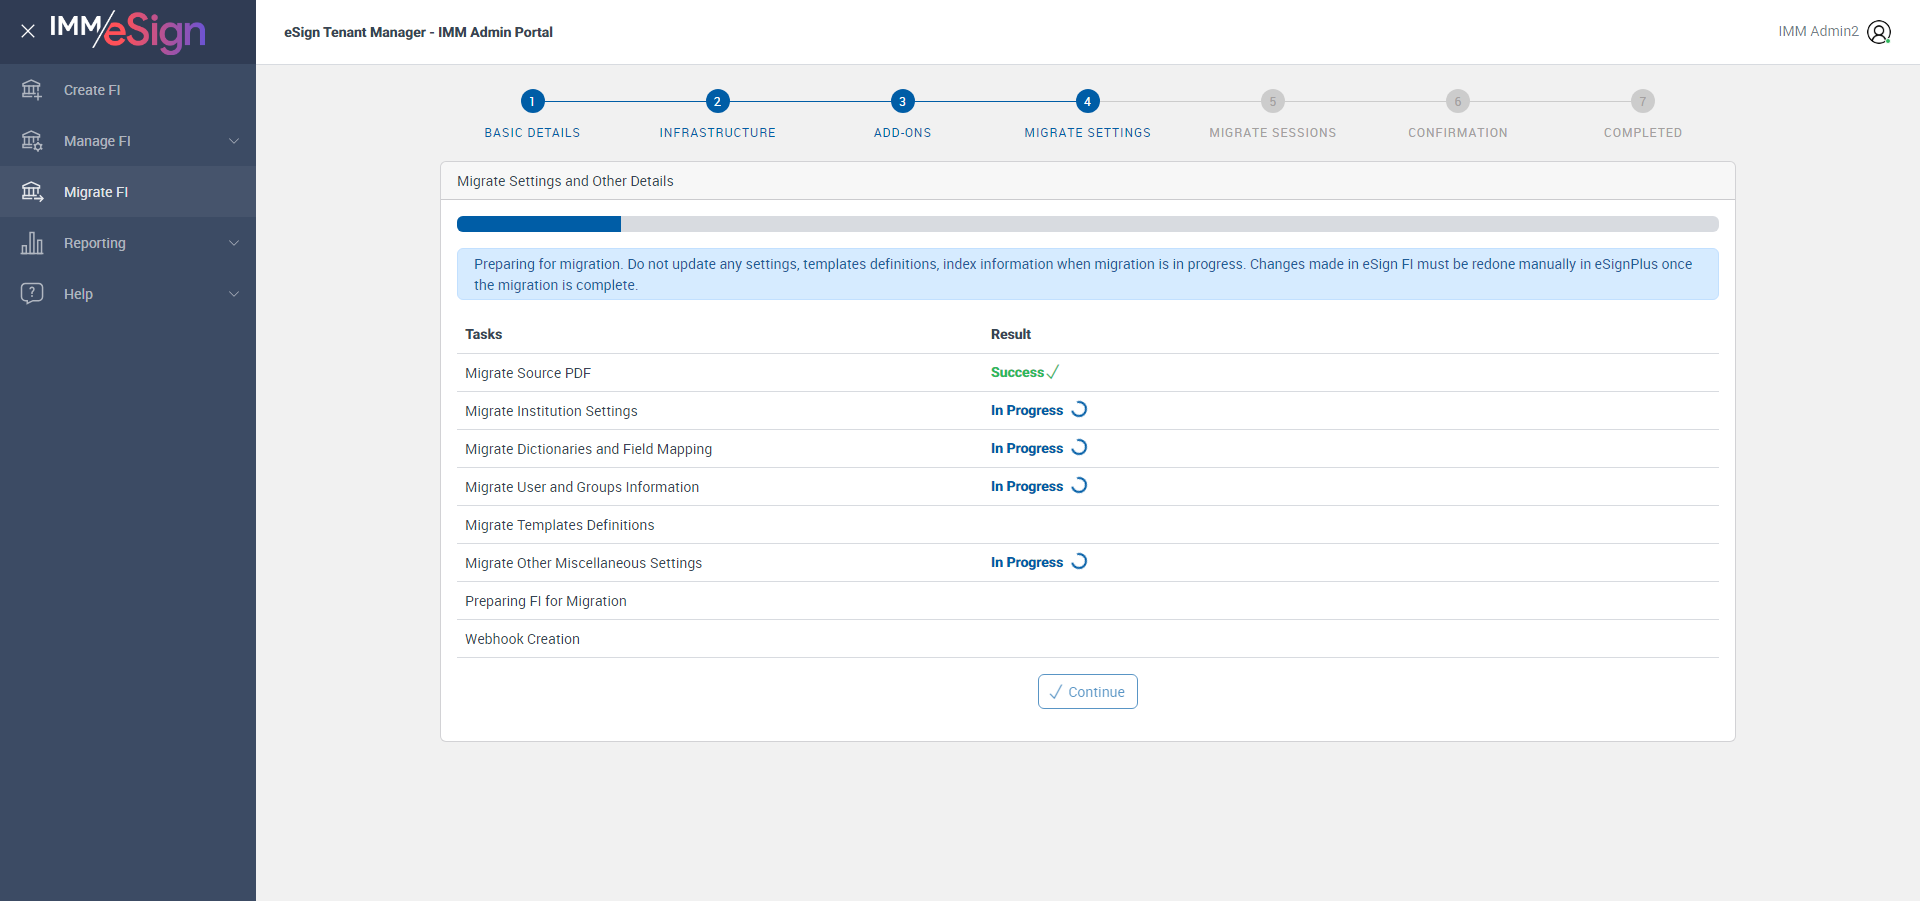1920x901 pixels.
Task: Click the Reporting bar chart icon
Action: tap(32, 243)
